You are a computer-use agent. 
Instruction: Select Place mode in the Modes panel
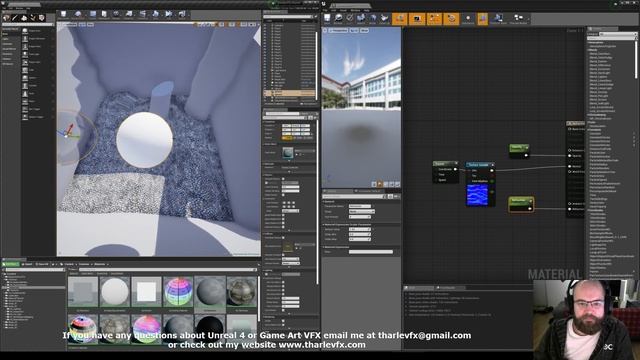coord(6,18)
